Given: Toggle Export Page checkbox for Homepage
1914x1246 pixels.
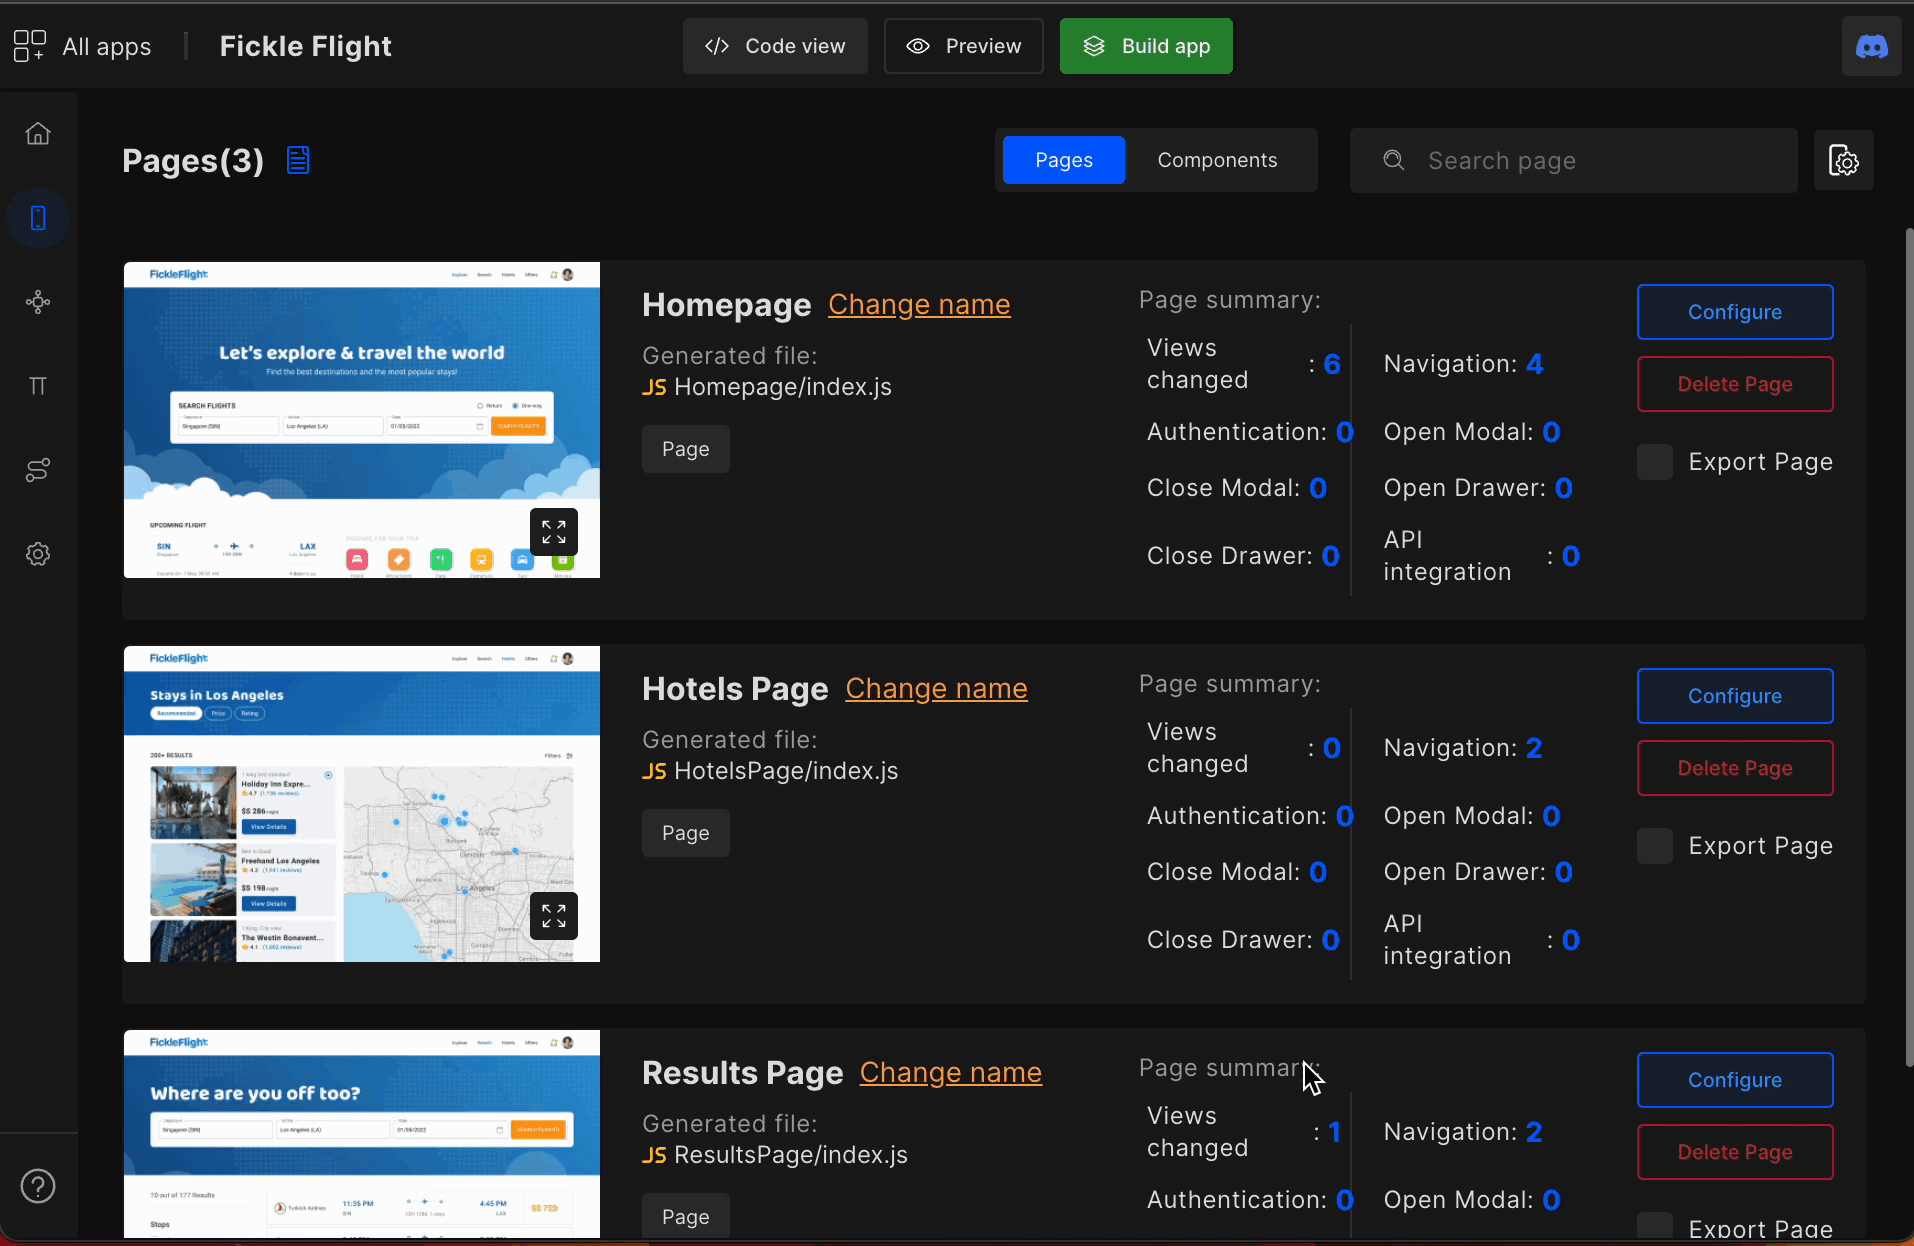Looking at the screenshot, I should pos(1655,462).
